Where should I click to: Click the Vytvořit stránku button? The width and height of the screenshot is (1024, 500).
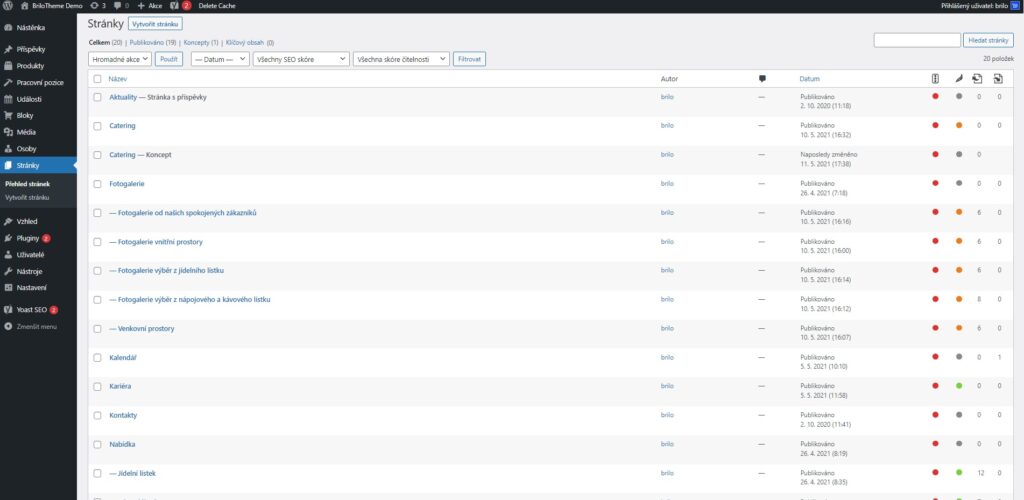click(x=155, y=23)
